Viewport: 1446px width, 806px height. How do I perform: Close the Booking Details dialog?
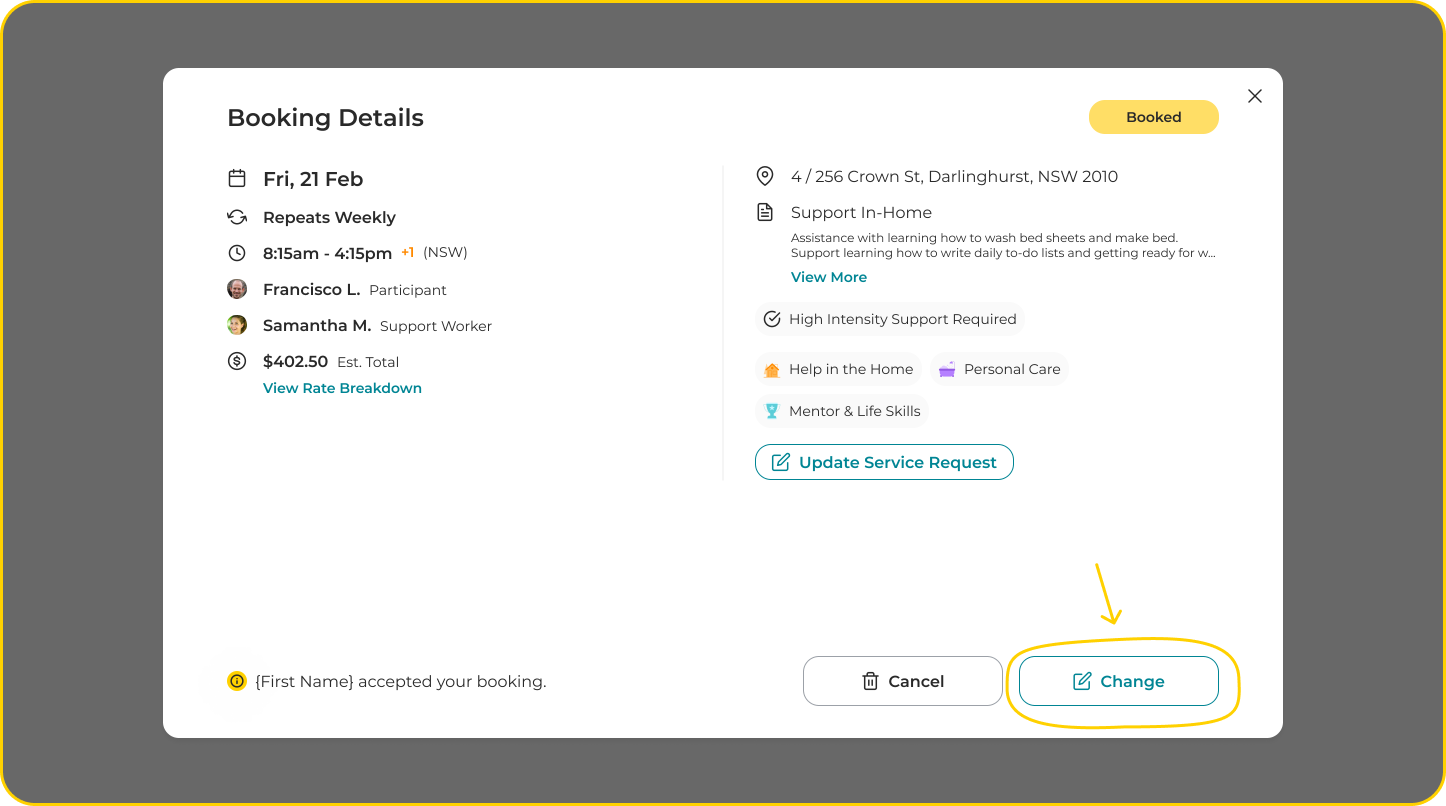(x=1255, y=96)
